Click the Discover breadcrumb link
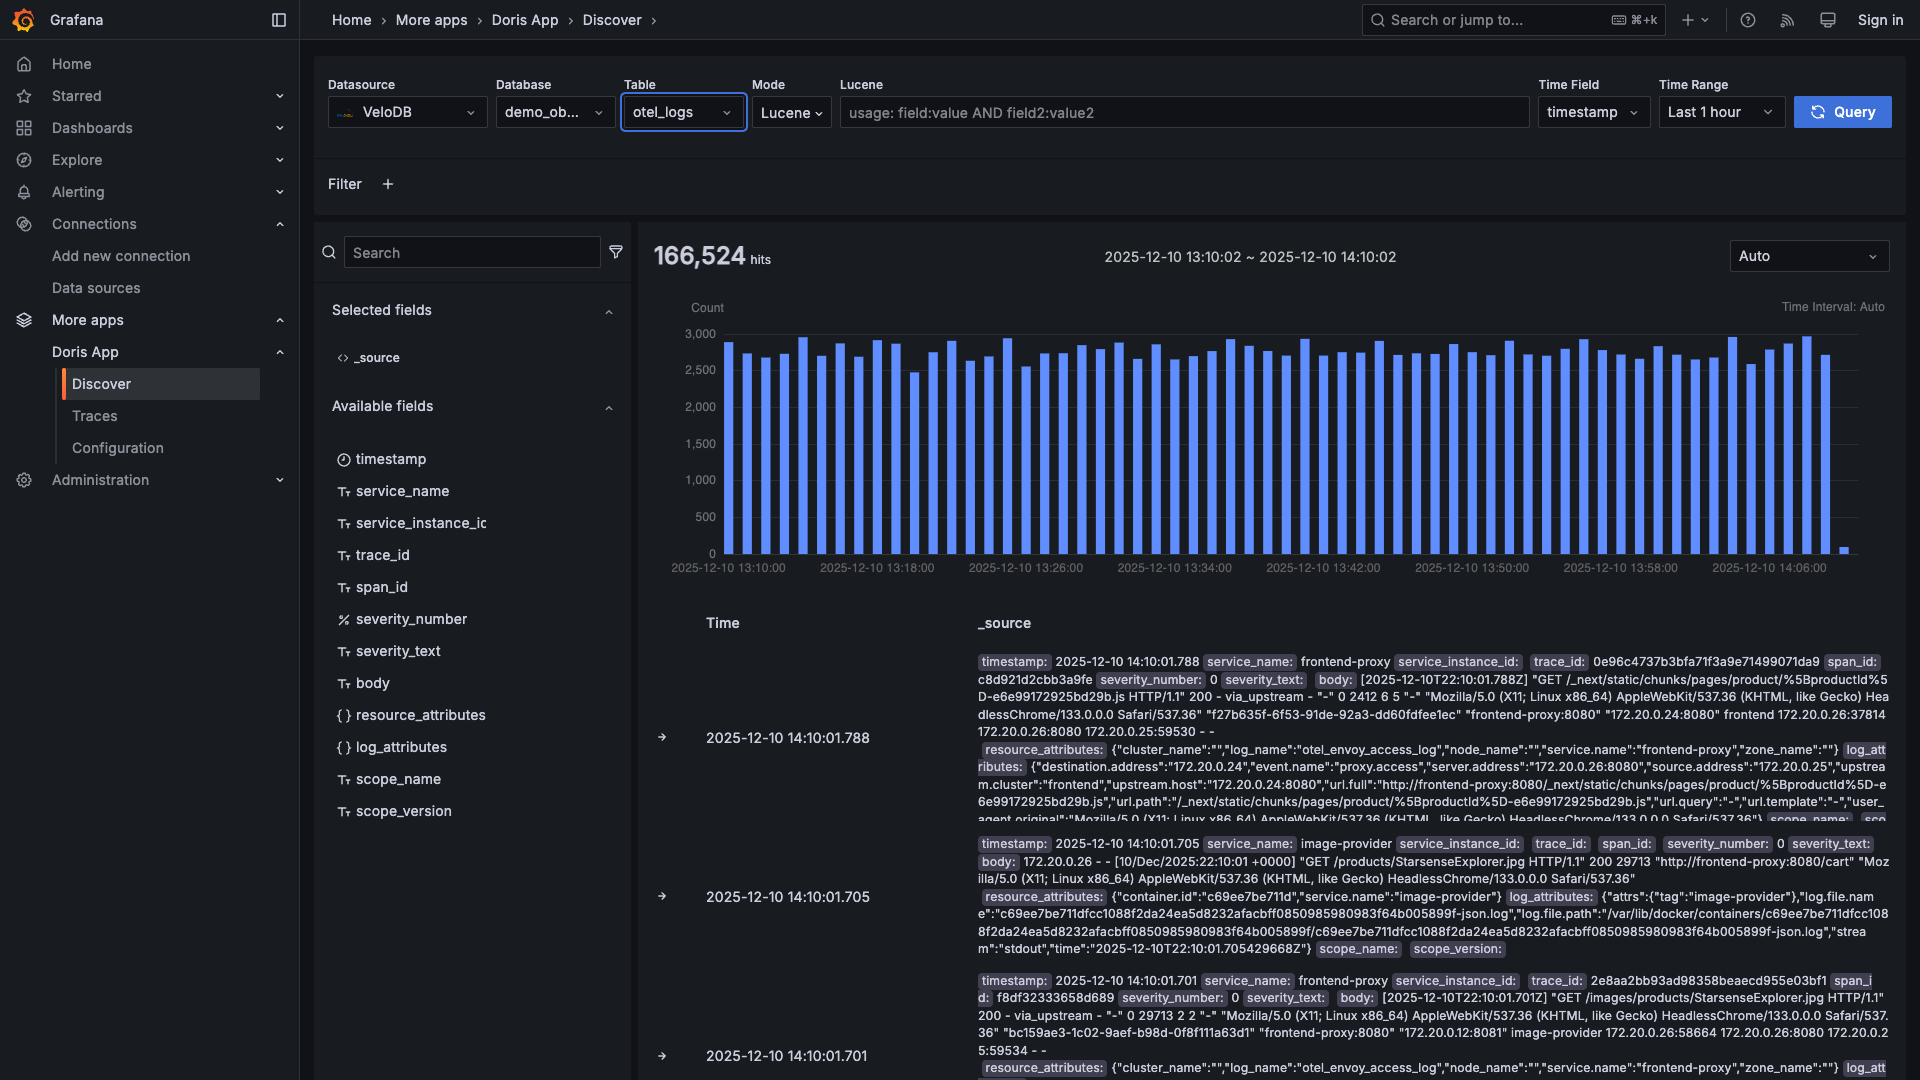Viewport: 1920px width, 1080px height. [x=611, y=20]
